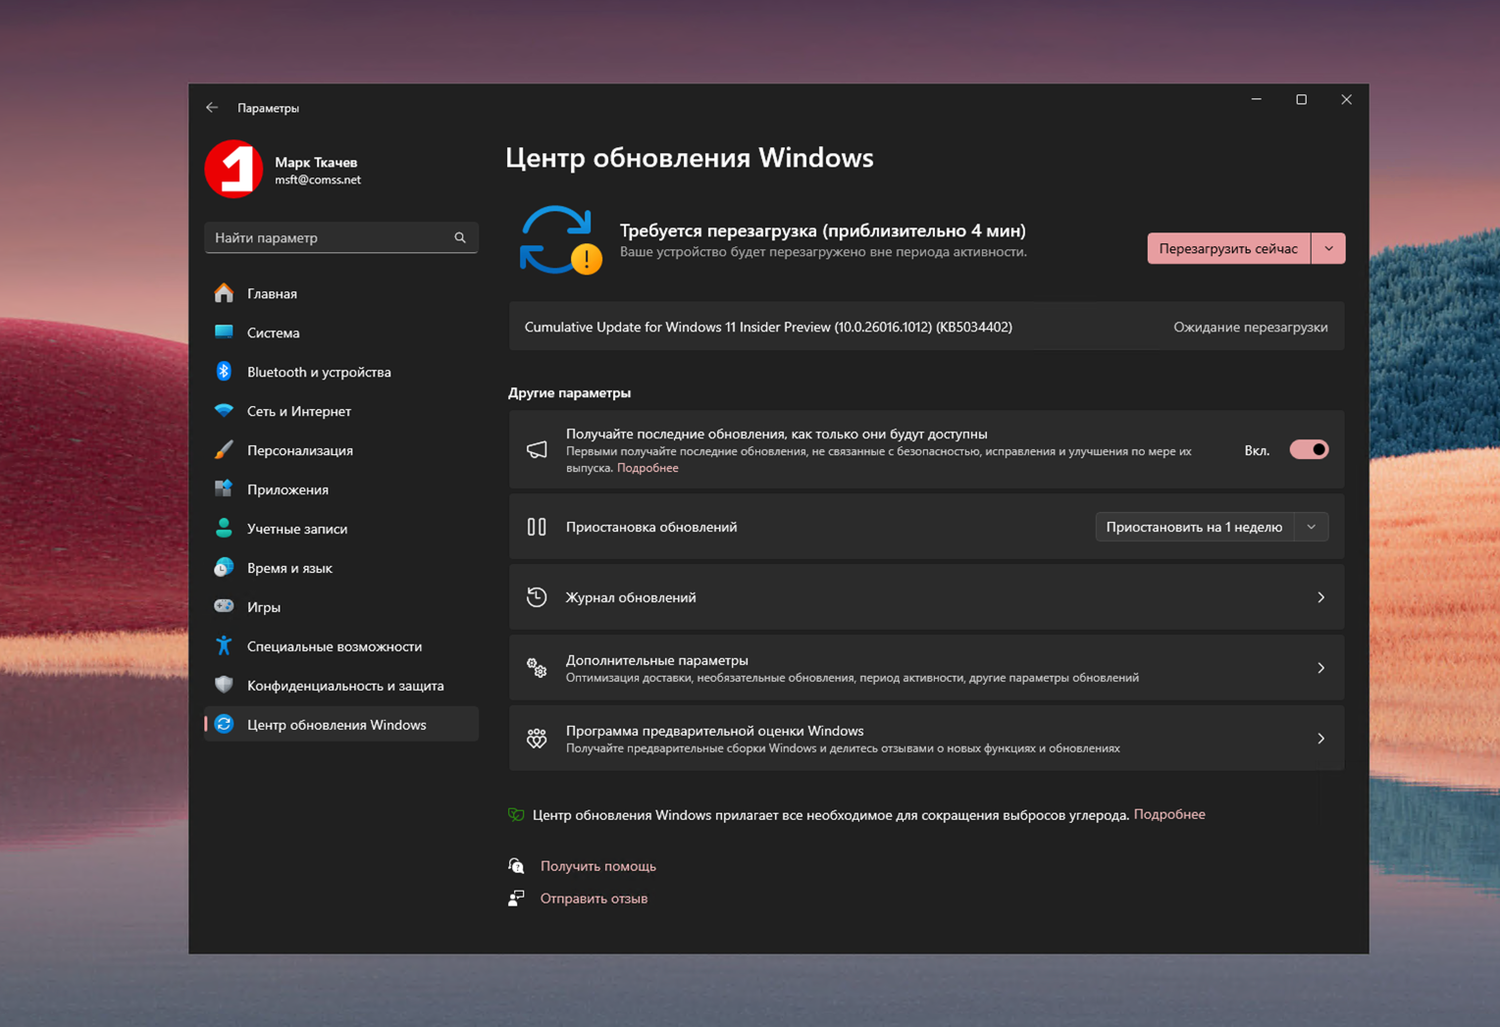Click the Время и язык globe clock icon
The image size is (1500, 1027).
pos(224,568)
